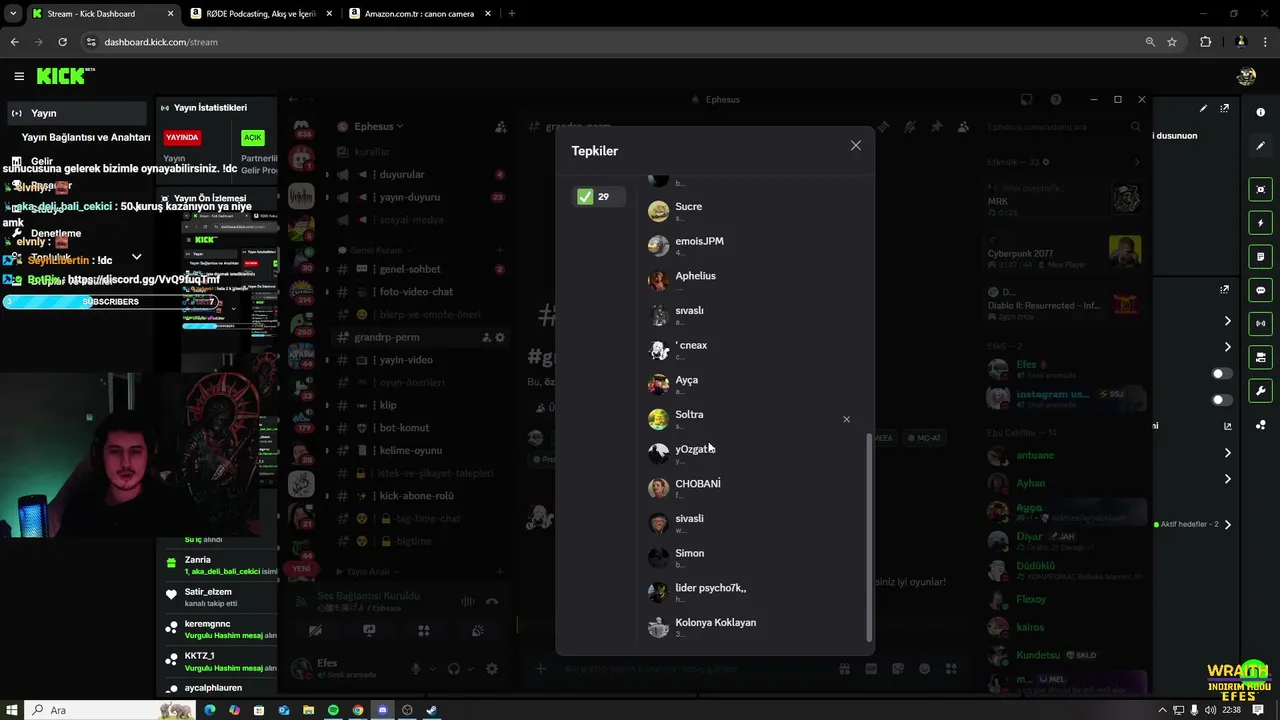
Task: Click the info icon in right toolbar
Action: coord(1260,112)
